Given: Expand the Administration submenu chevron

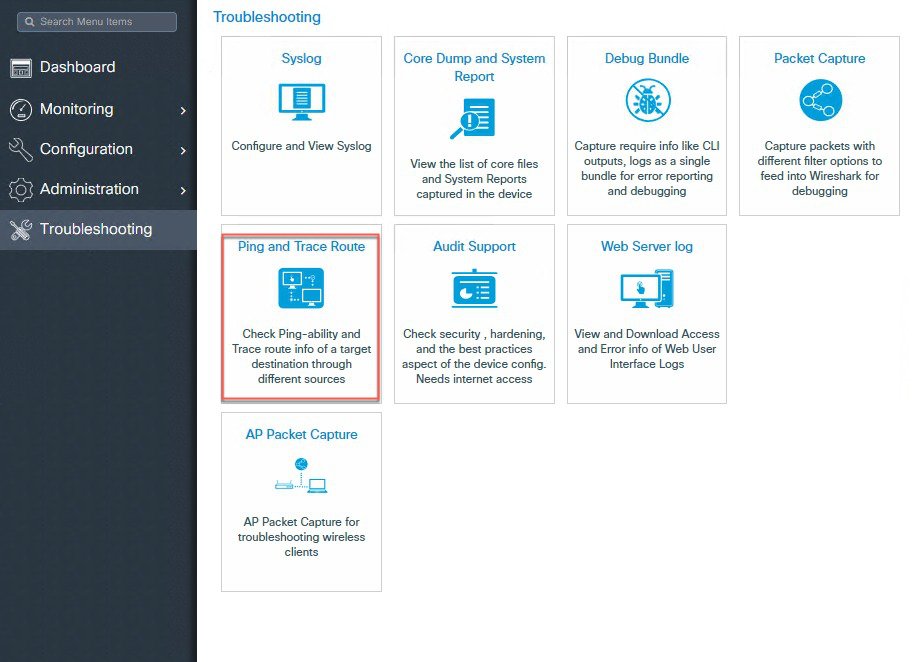Looking at the screenshot, I should (183, 190).
